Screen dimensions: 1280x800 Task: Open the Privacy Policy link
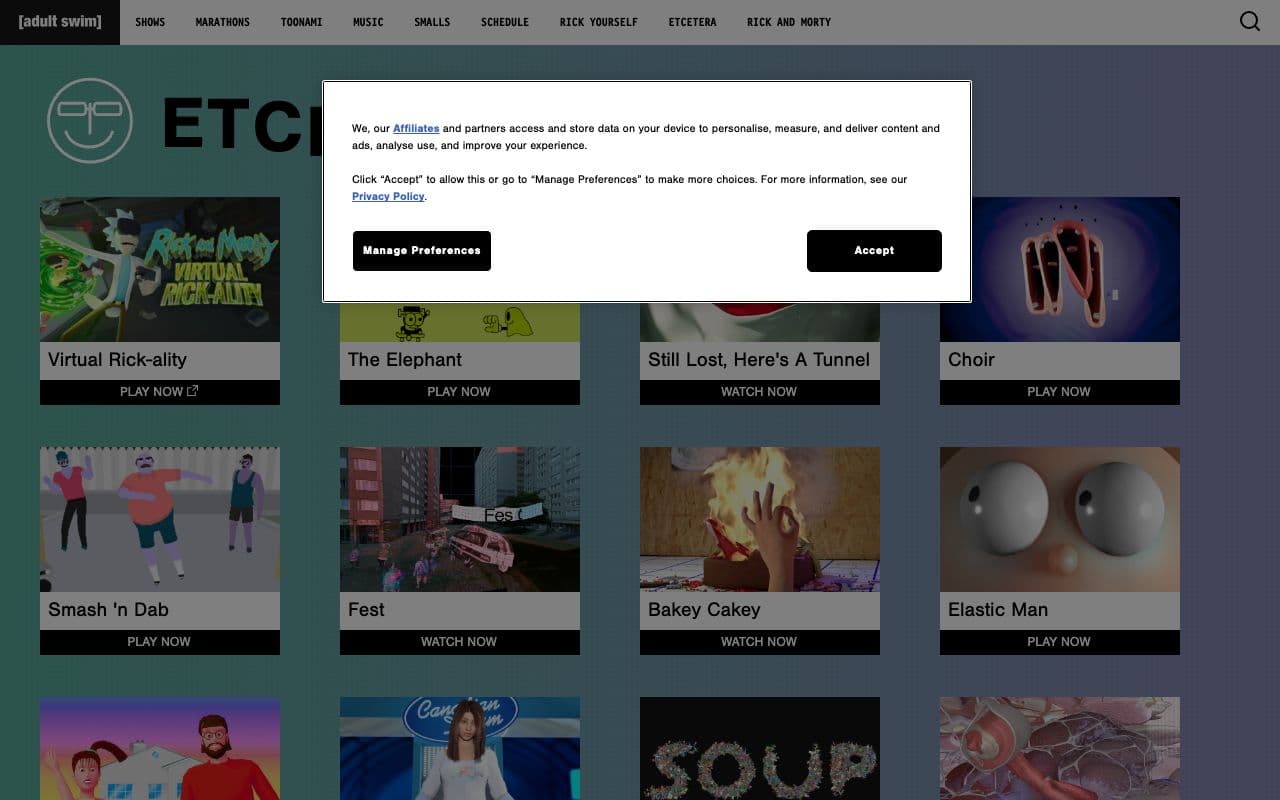(x=388, y=196)
